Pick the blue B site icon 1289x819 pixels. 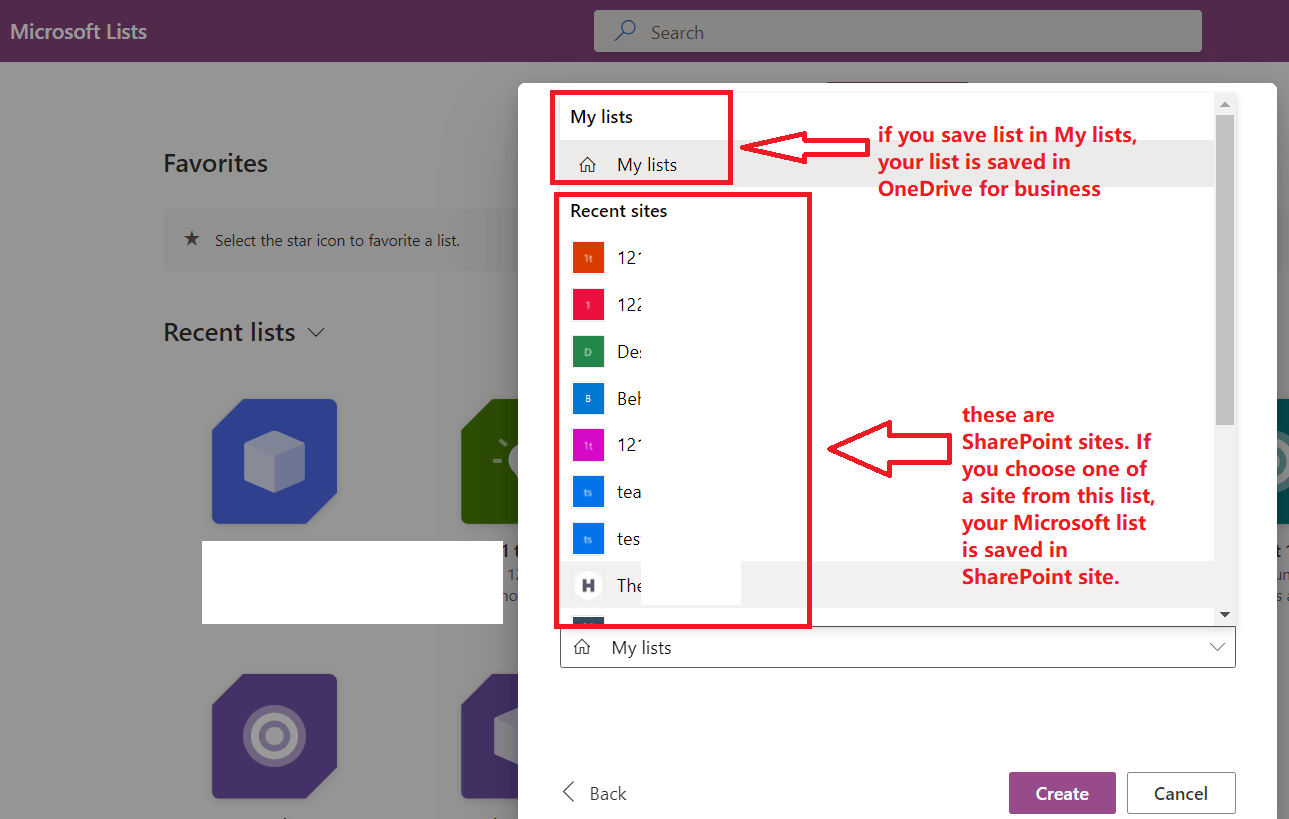pyautogui.click(x=588, y=398)
